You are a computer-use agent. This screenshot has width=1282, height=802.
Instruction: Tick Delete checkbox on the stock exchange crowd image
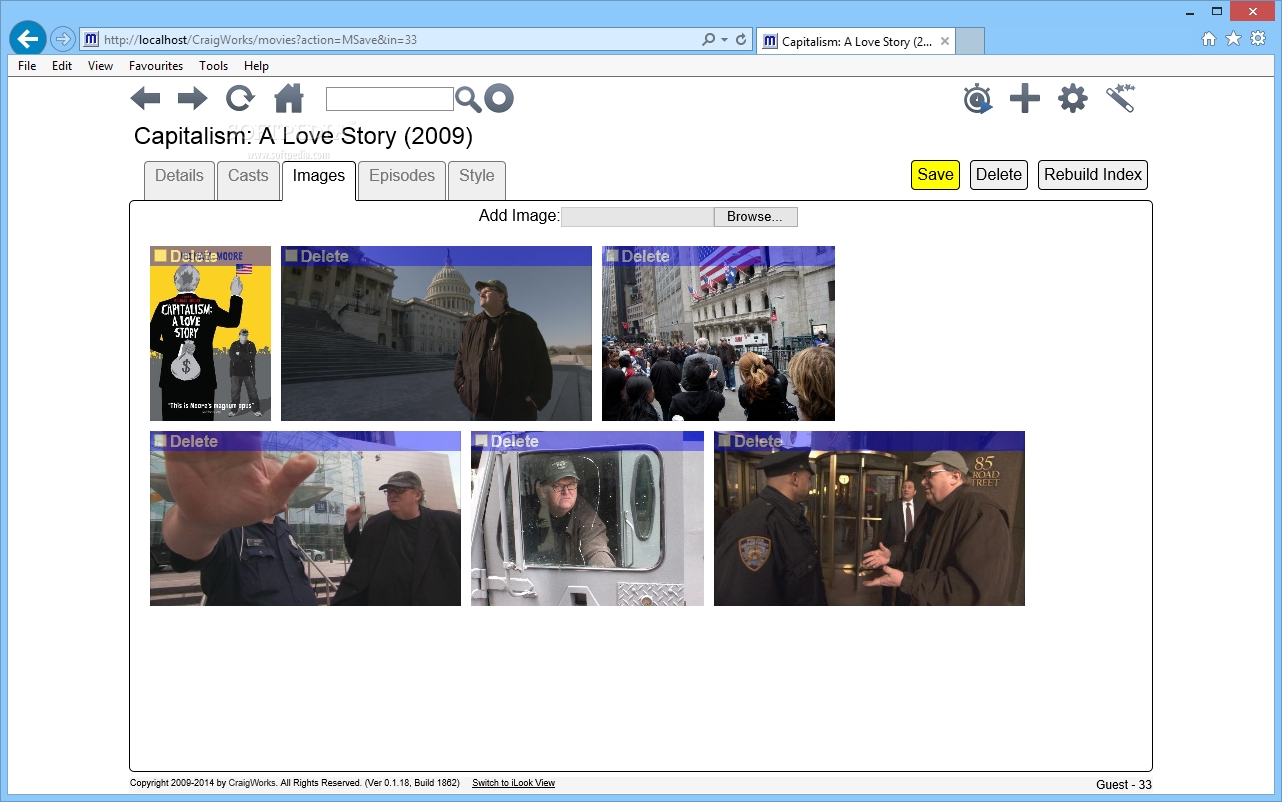coord(612,256)
